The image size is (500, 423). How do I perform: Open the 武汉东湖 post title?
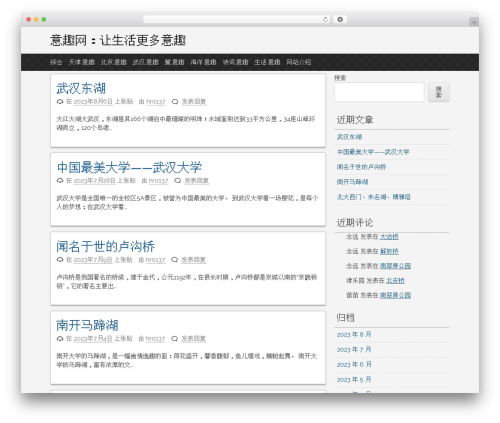click(81, 88)
